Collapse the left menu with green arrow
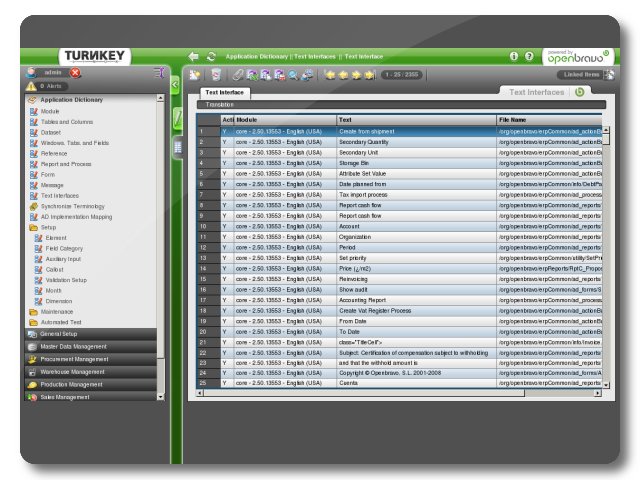640x480 pixels. click(175, 86)
